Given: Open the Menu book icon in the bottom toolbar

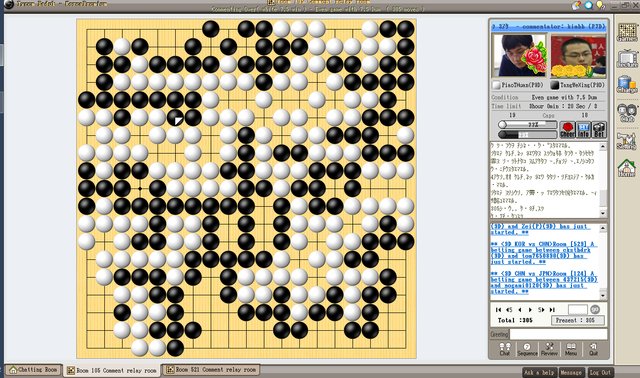Looking at the screenshot, I should [x=571, y=349].
